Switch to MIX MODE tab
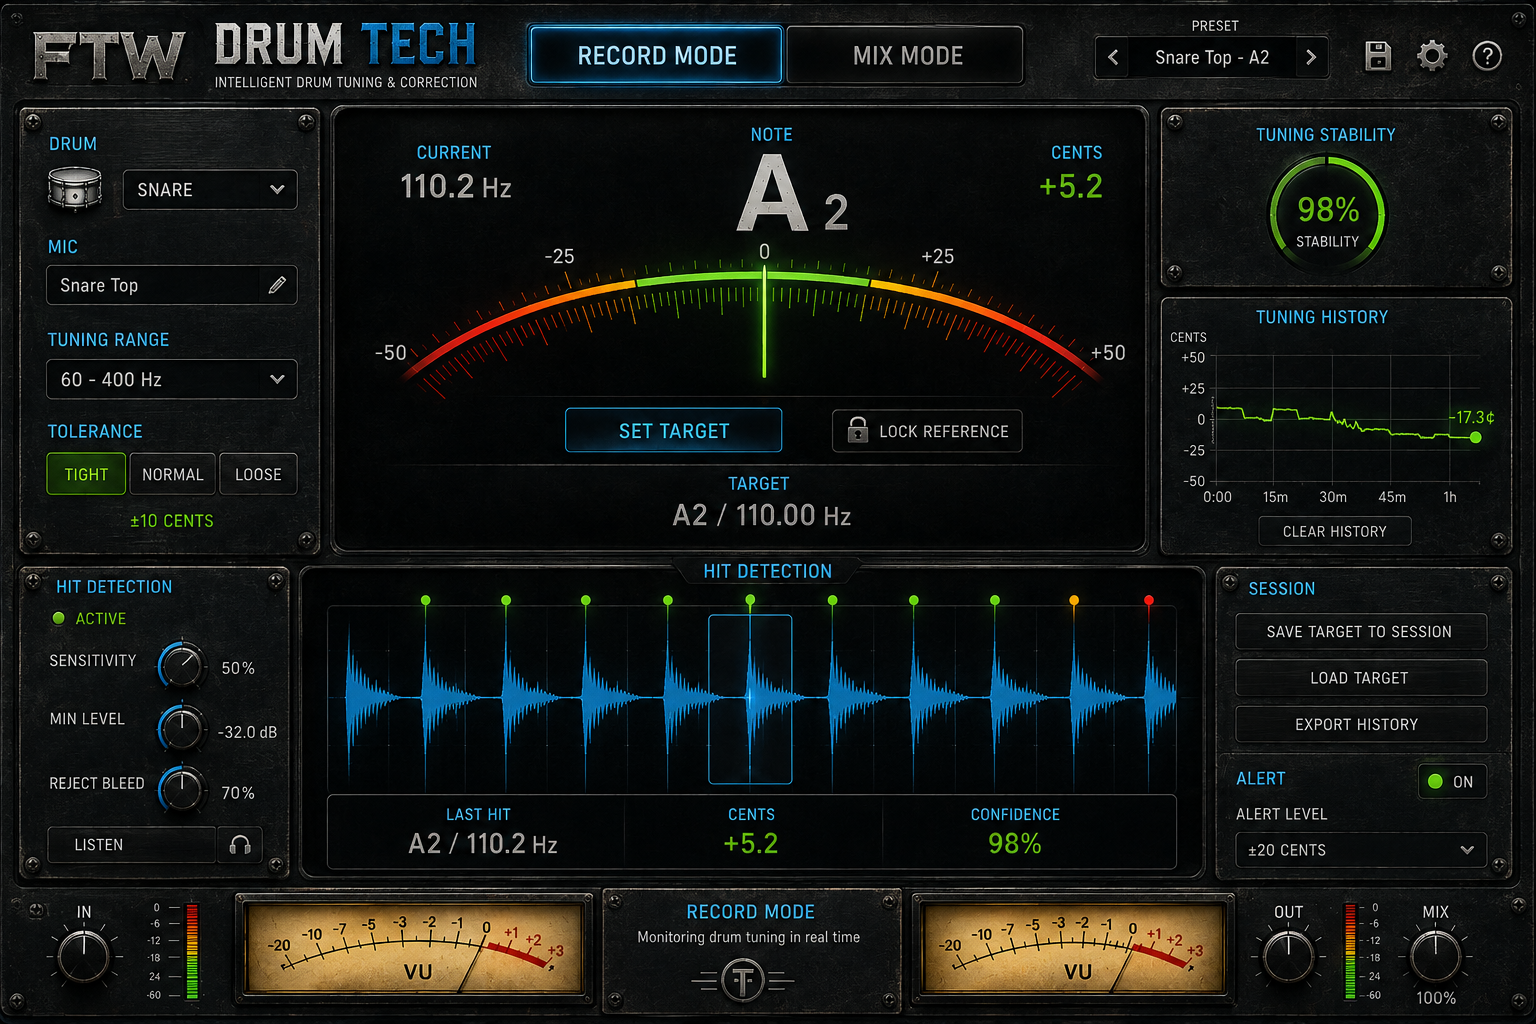 pos(907,55)
